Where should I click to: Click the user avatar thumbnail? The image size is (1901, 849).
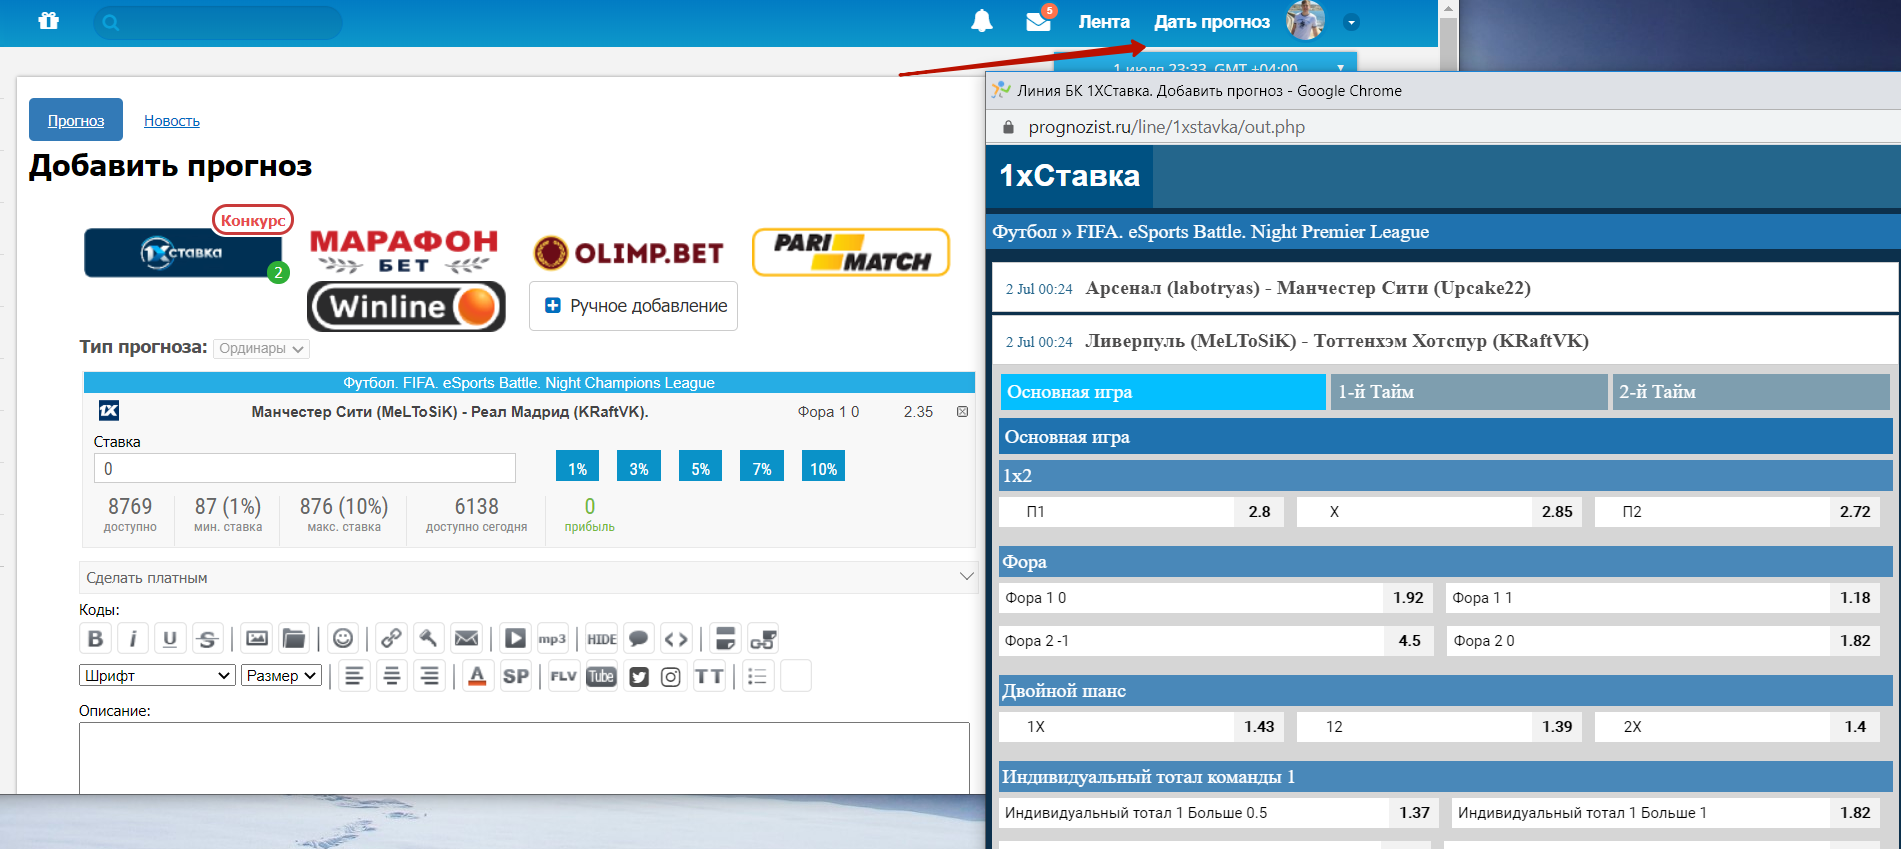pyautogui.click(x=1305, y=20)
